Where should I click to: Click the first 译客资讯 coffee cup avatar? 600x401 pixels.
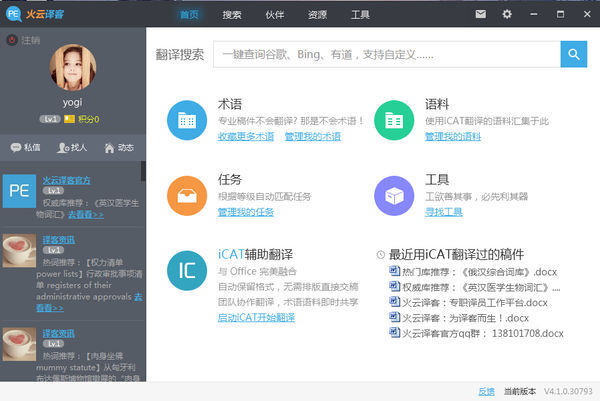point(20,251)
